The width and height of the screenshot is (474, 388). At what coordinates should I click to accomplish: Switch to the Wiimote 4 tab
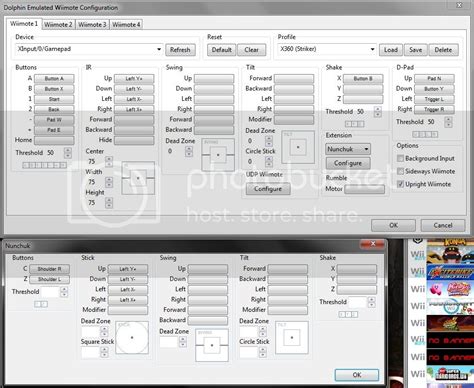point(126,25)
